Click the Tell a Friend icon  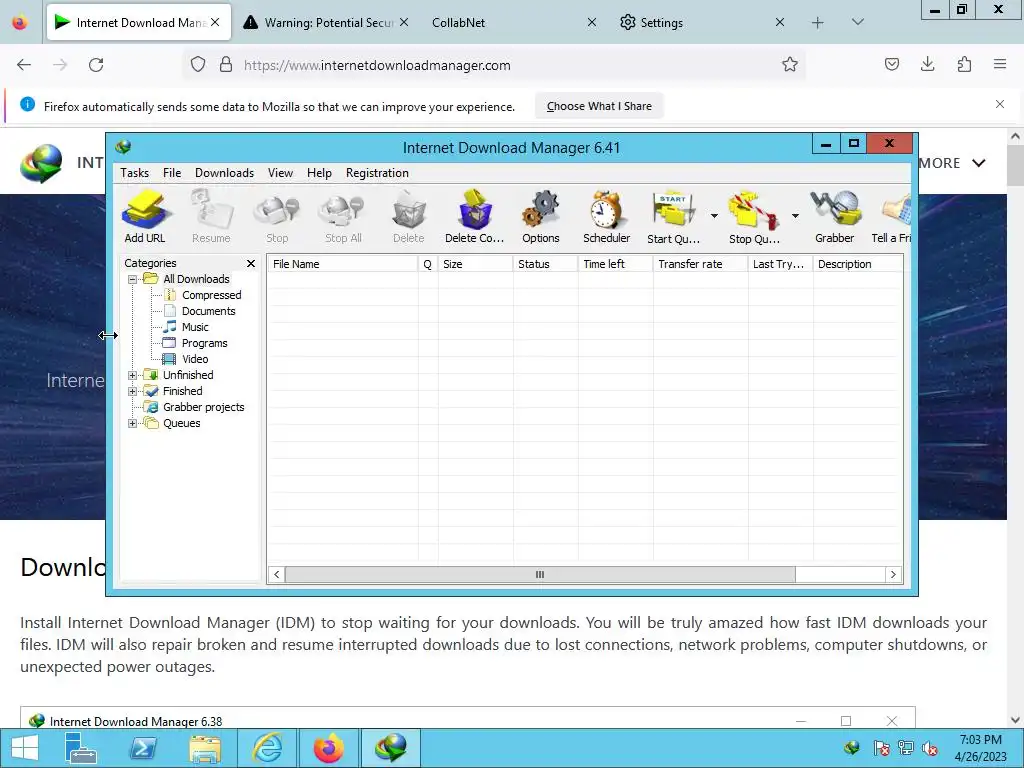click(892, 217)
